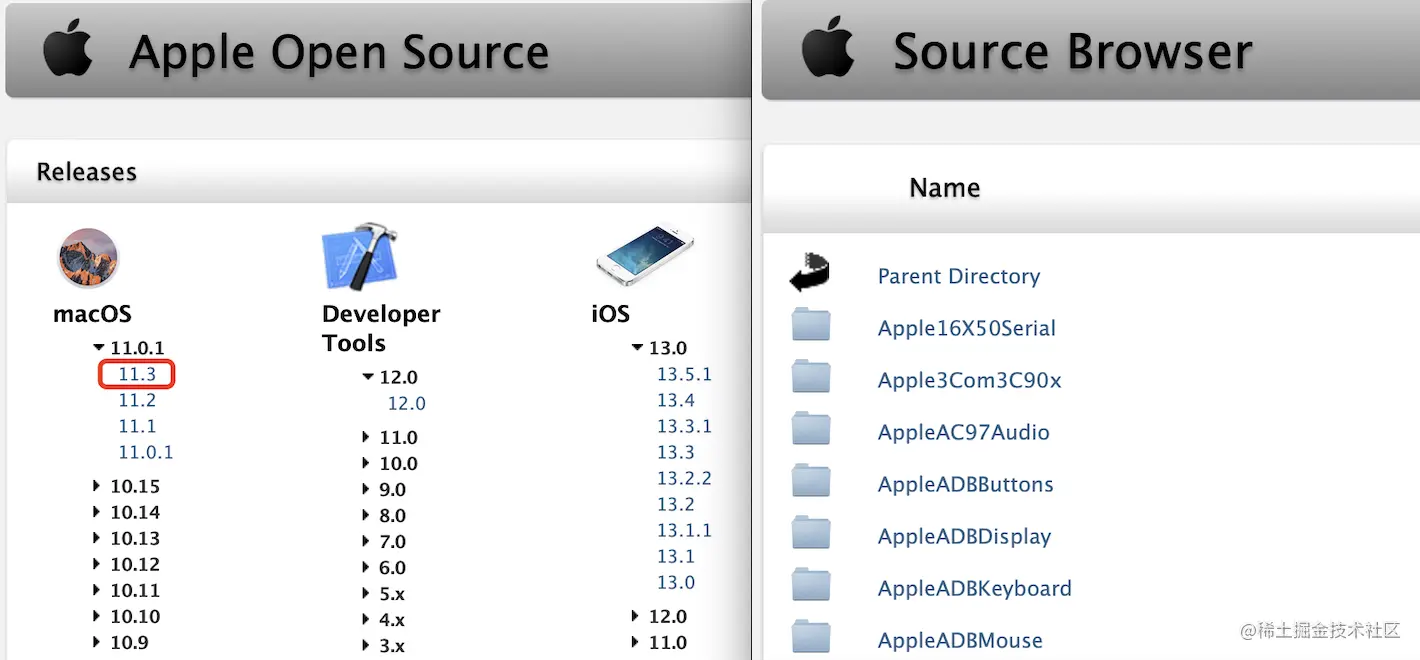Open the iOS 13.5.1 release link
1420x660 pixels.
click(684, 374)
